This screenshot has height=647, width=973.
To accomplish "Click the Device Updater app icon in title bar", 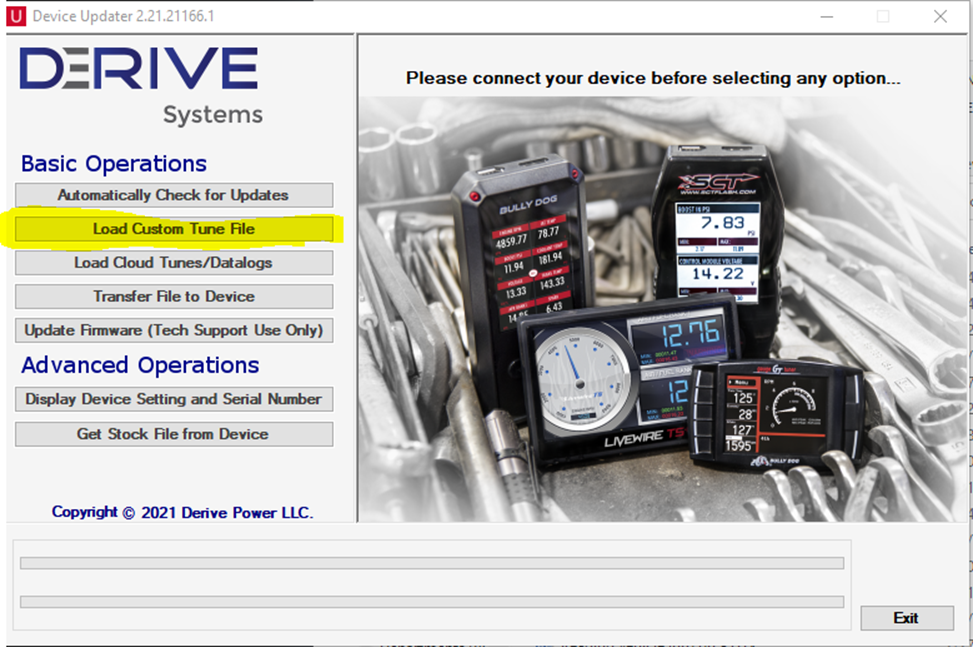I will (16, 16).
